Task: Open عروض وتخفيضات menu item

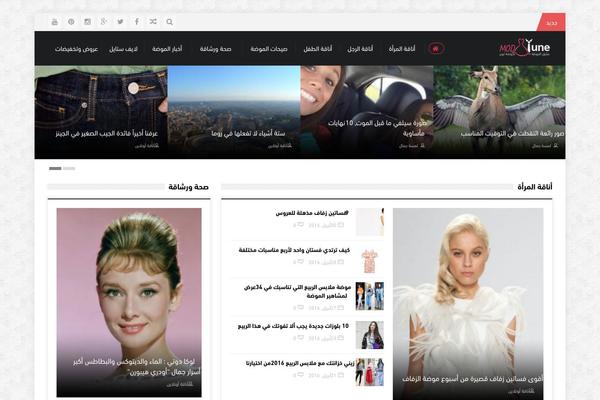Action: [77, 49]
